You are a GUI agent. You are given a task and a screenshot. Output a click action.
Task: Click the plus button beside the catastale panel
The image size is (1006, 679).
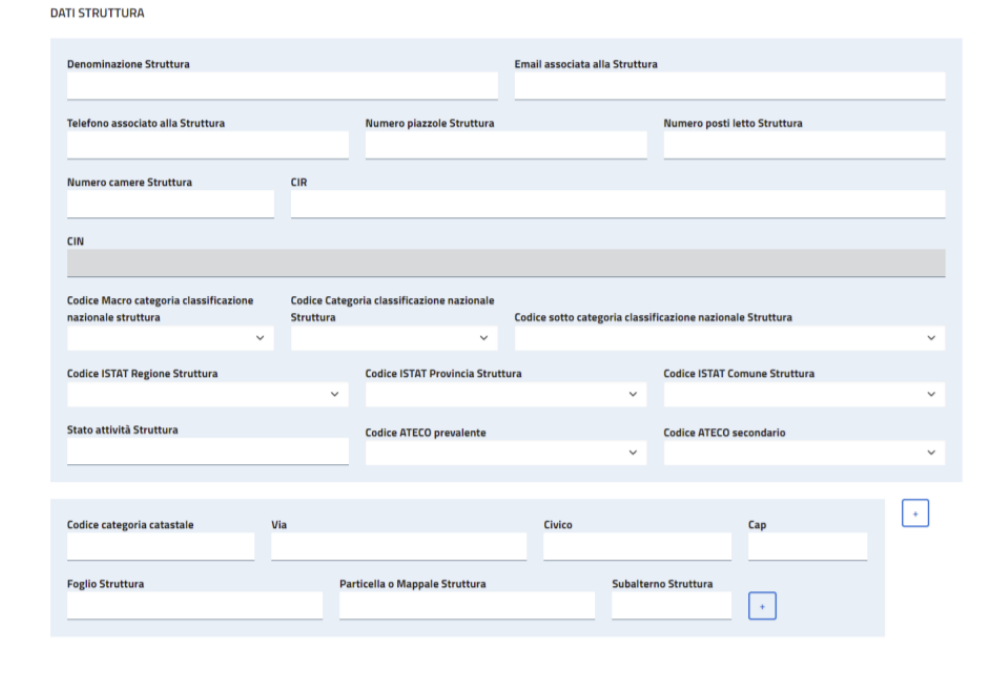tap(915, 513)
